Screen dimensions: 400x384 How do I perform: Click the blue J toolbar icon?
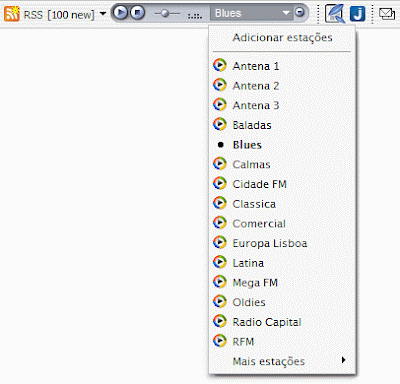coord(357,14)
